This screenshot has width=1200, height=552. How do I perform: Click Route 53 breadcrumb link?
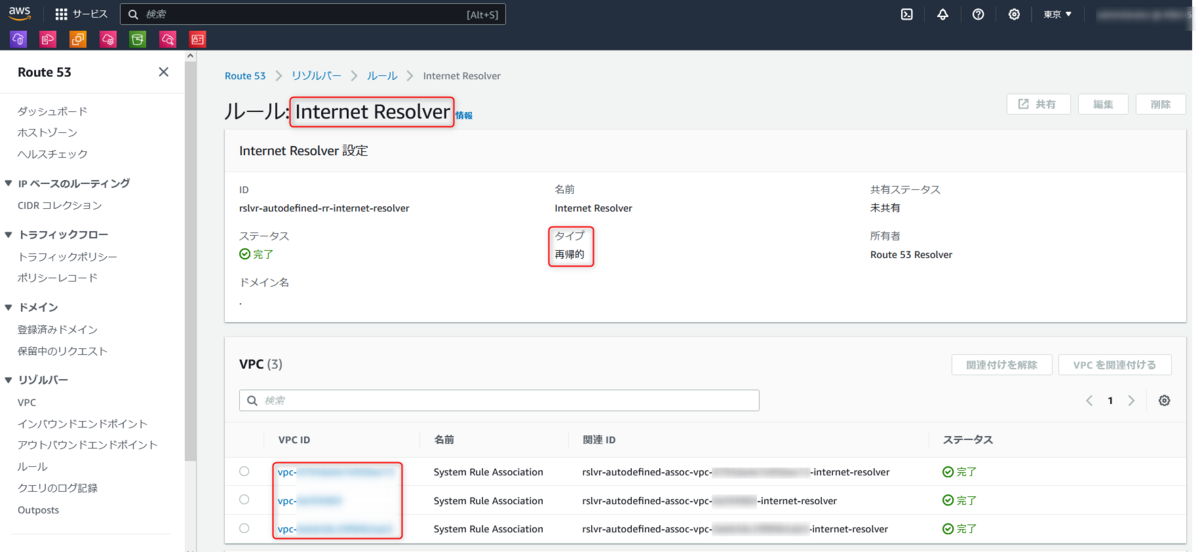click(x=245, y=76)
